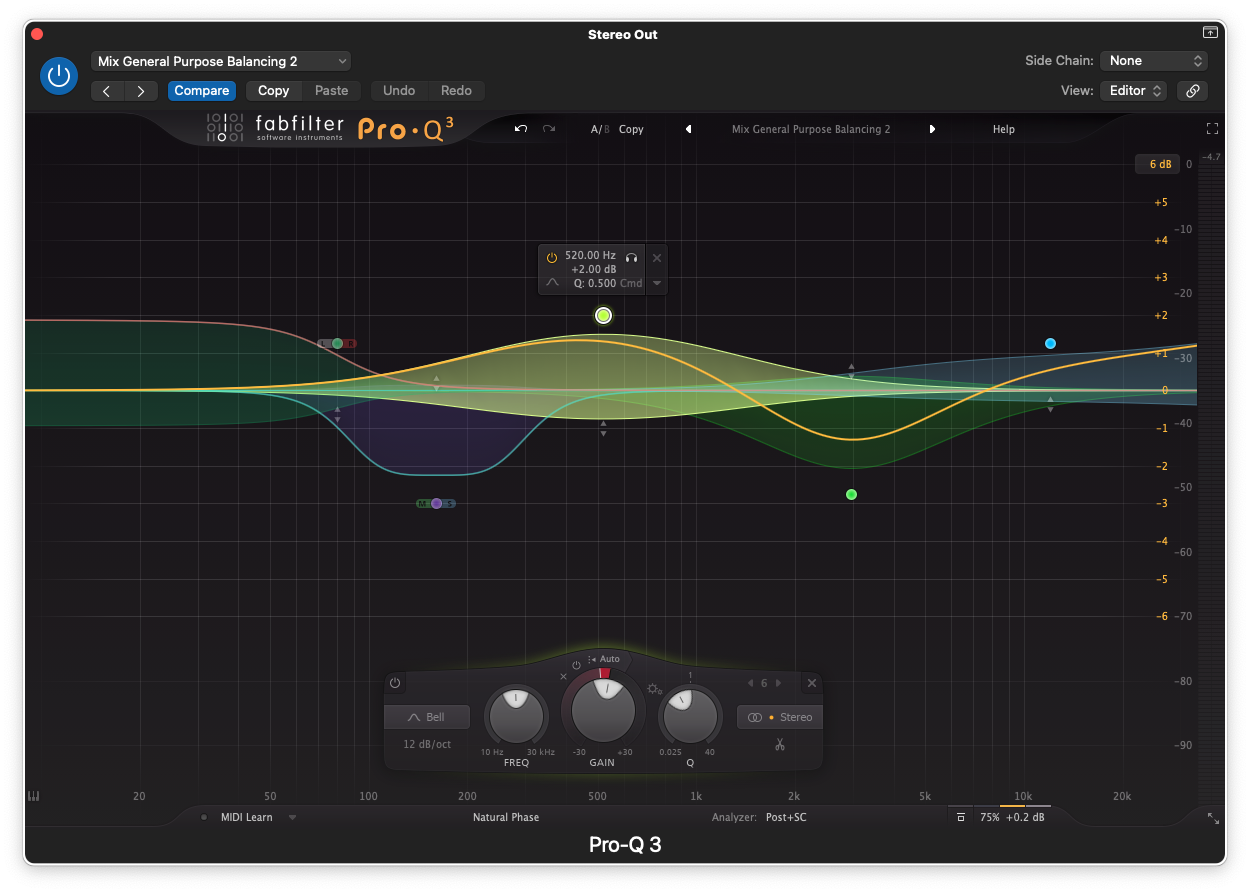The height and width of the screenshot is (893, 1250).
Task: Click the GAIN knob
Action: click(x=602, y=709)
